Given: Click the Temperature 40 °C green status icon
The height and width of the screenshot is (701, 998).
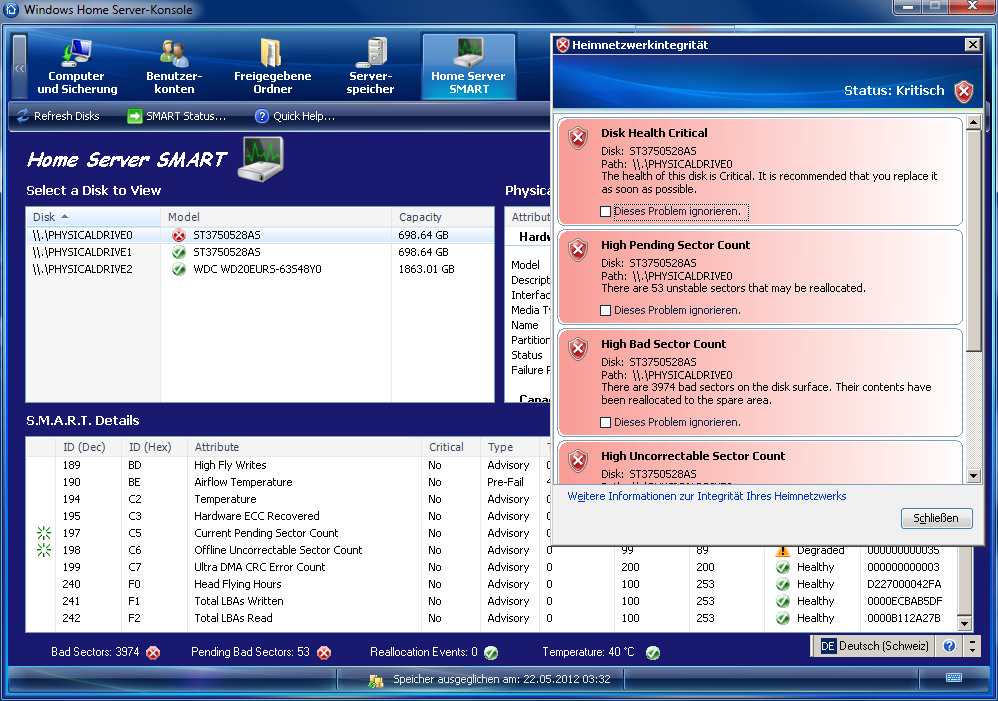Looking at the screenshot, I should (x=653, y=653).
